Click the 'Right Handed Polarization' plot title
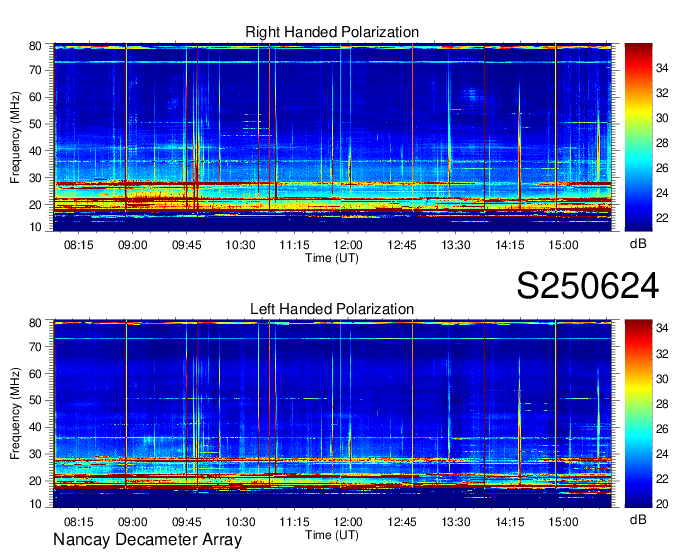This screenshot has width=680, height=552. (x=332, y=33)
